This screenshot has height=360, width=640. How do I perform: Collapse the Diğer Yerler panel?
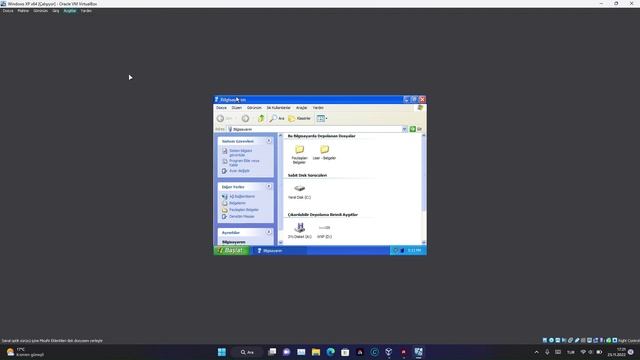point(269,187)
